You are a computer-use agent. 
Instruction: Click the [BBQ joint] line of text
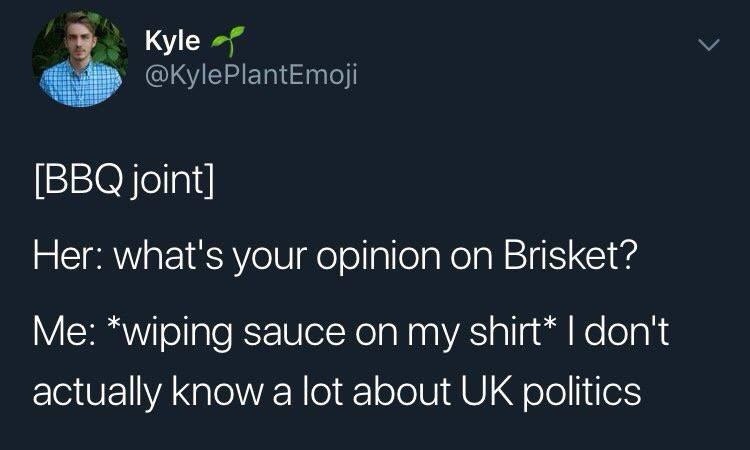[x=124, y=180]
